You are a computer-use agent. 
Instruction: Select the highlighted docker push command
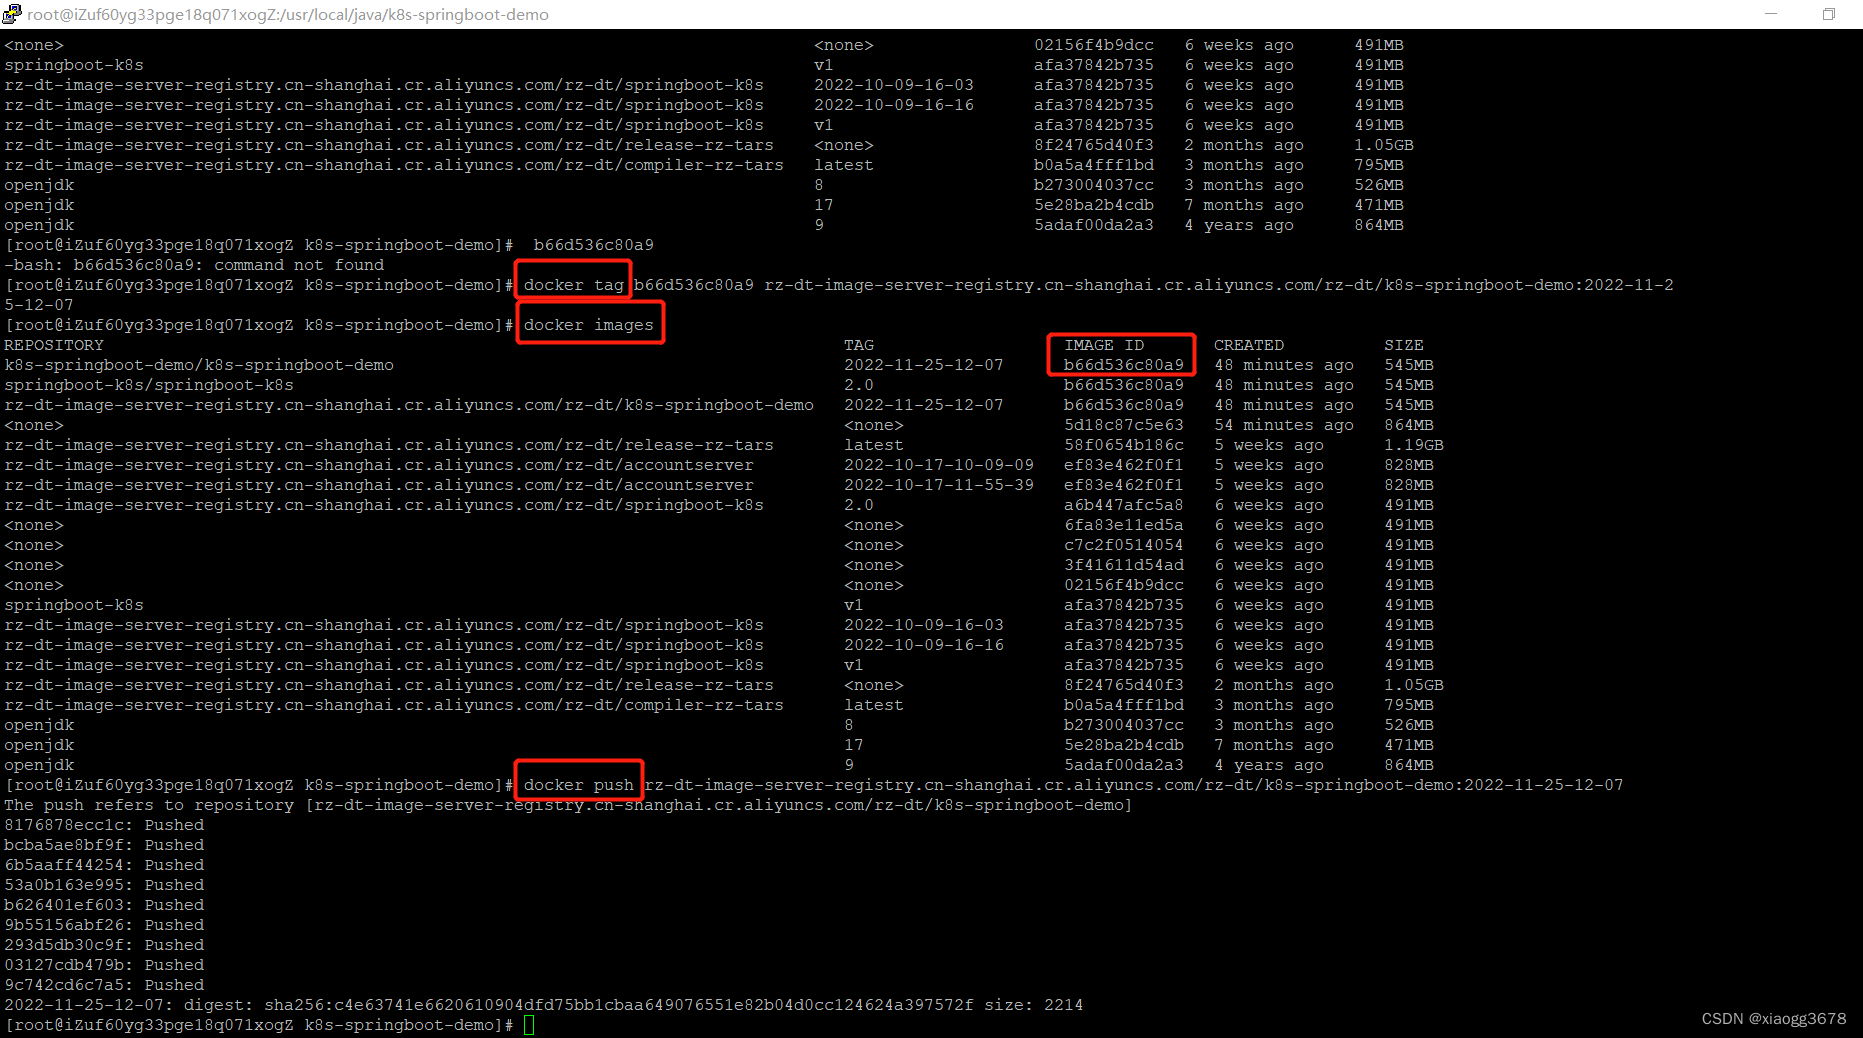click(x=578, y=784)
